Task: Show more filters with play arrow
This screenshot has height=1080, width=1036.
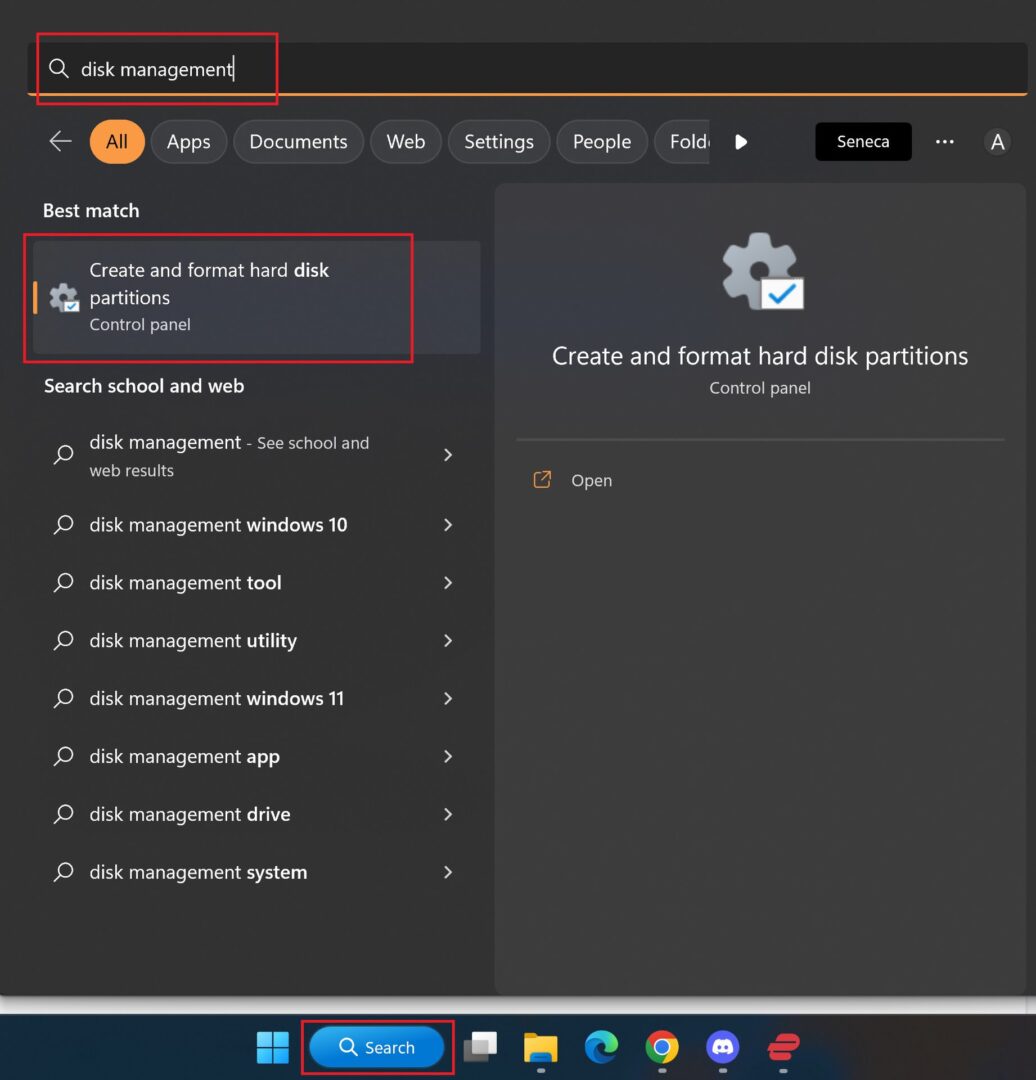Action: point(740,142)
